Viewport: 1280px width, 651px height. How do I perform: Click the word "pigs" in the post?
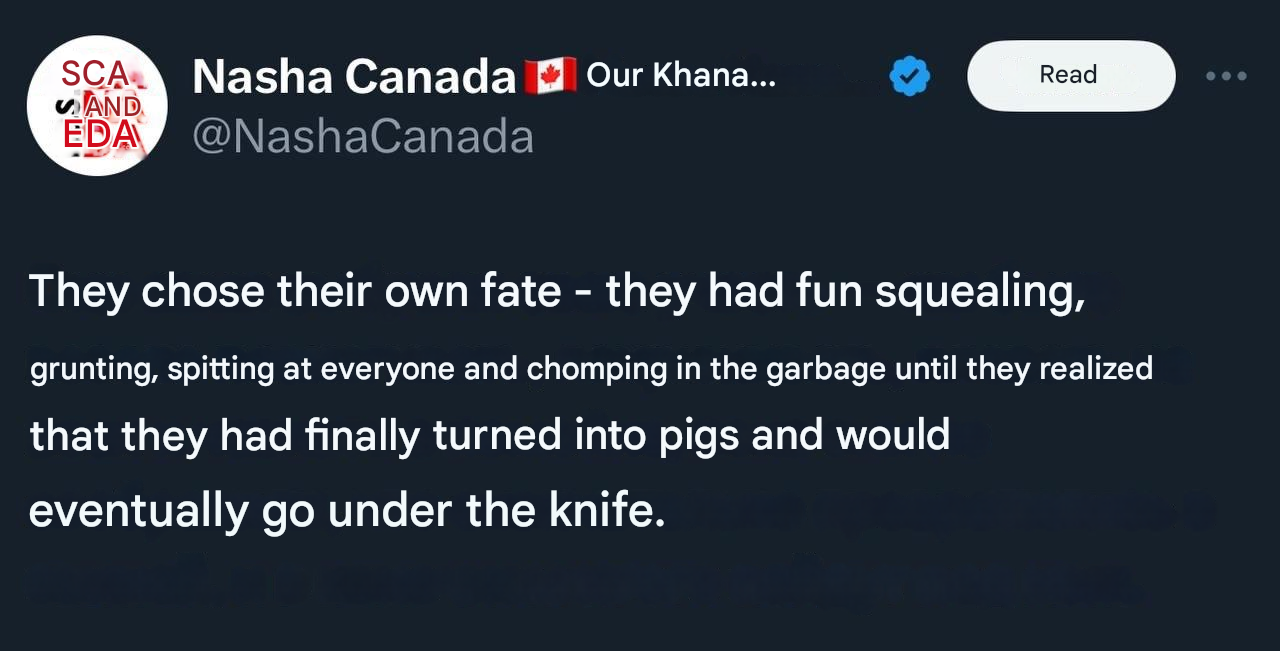coord(690,435)
